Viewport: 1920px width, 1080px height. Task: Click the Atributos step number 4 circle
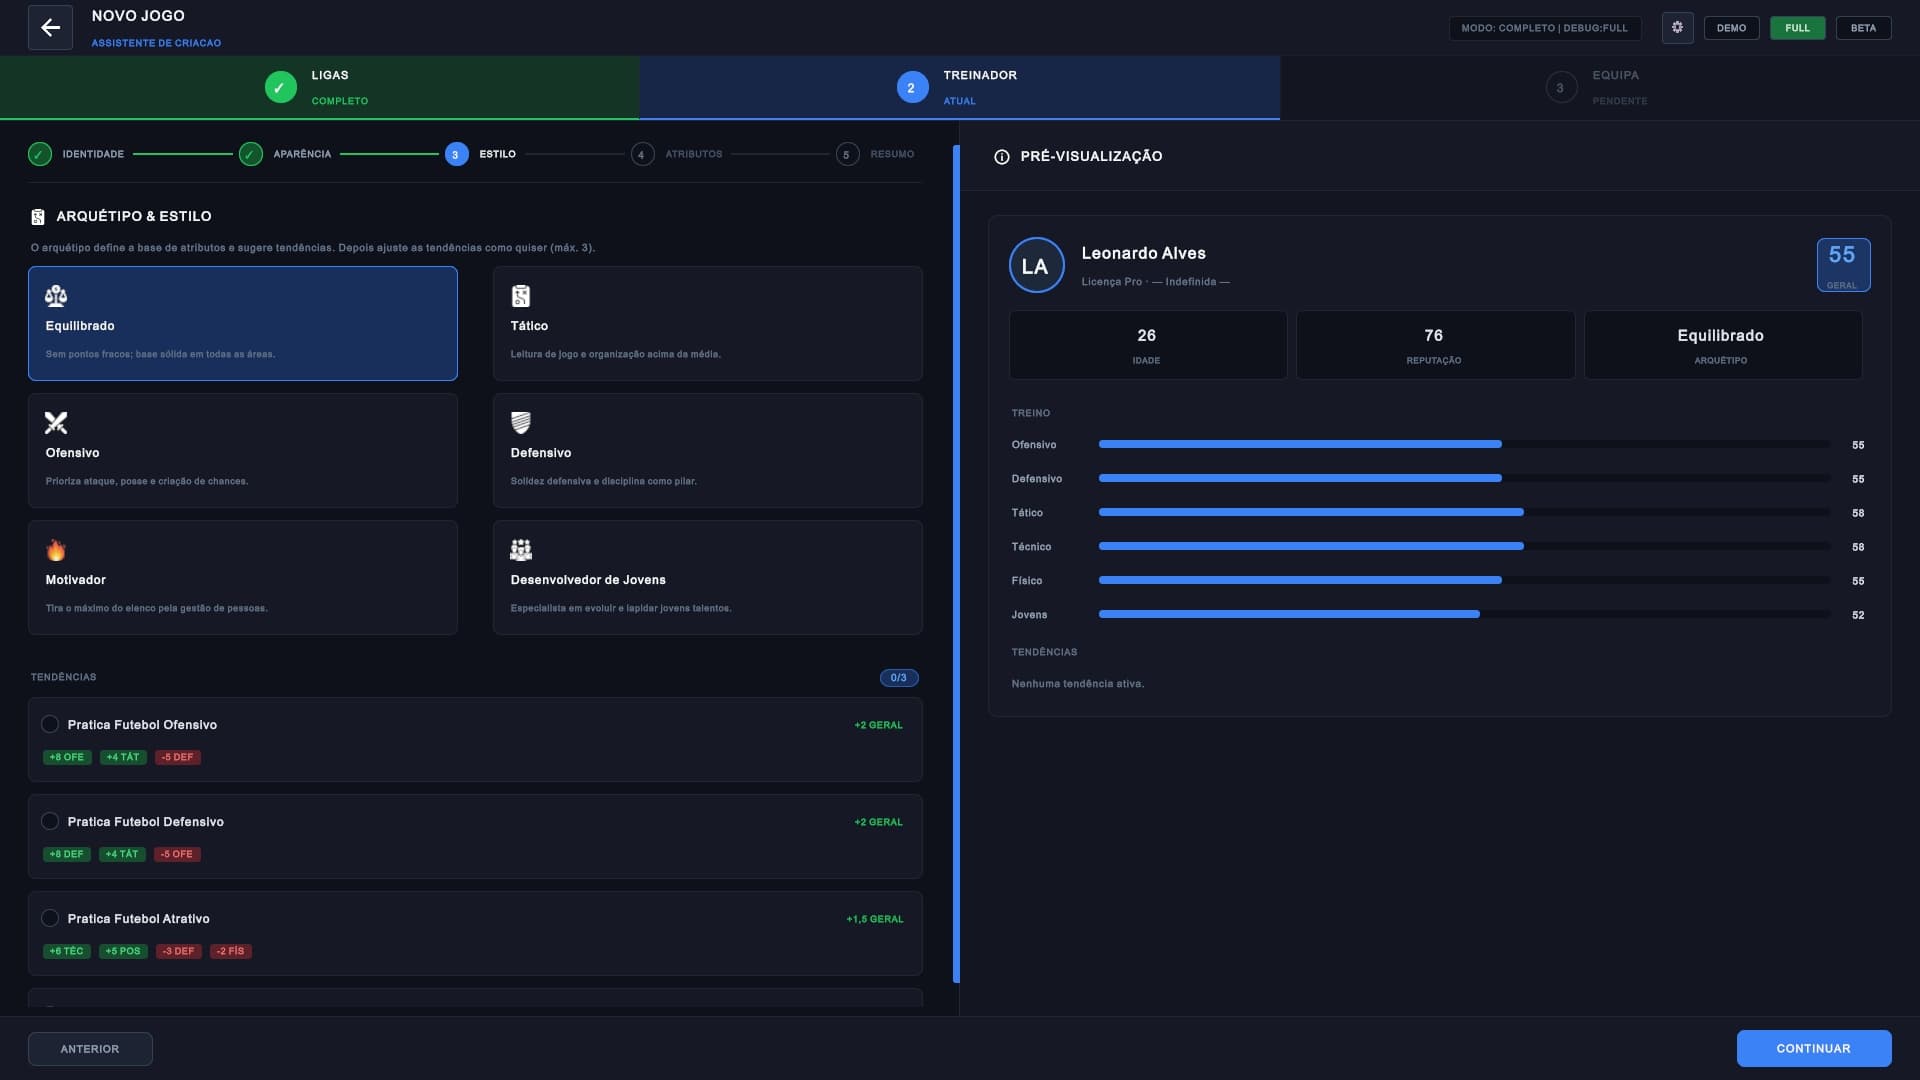pos(642,154)
